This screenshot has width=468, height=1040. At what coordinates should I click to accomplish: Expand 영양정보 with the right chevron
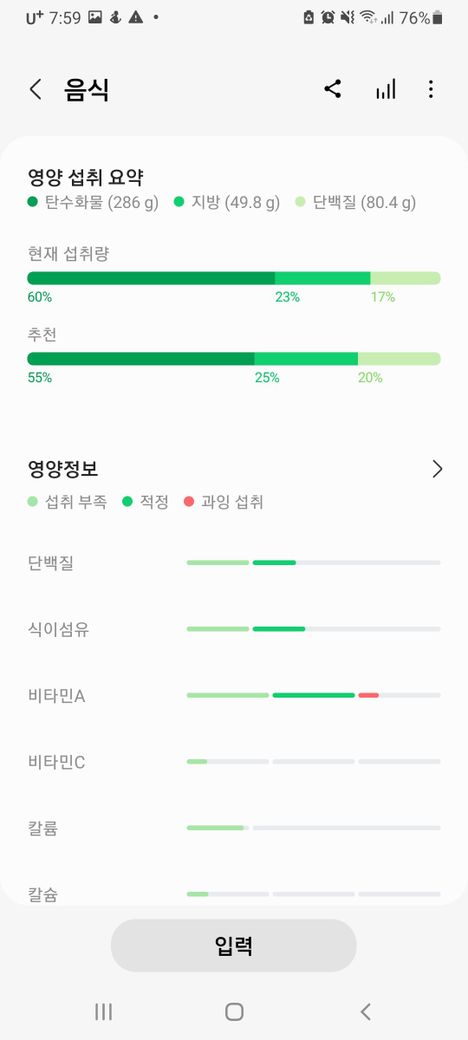[x=438, y=469]
